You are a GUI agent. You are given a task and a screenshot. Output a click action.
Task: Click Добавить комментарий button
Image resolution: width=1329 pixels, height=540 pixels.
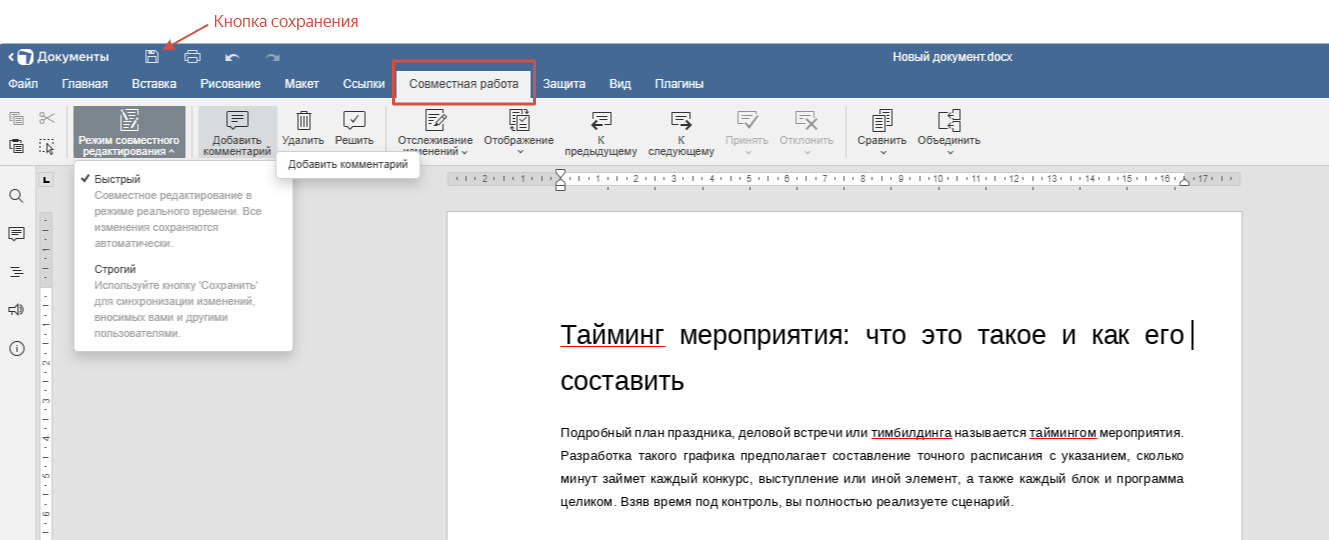coord(237,133)
